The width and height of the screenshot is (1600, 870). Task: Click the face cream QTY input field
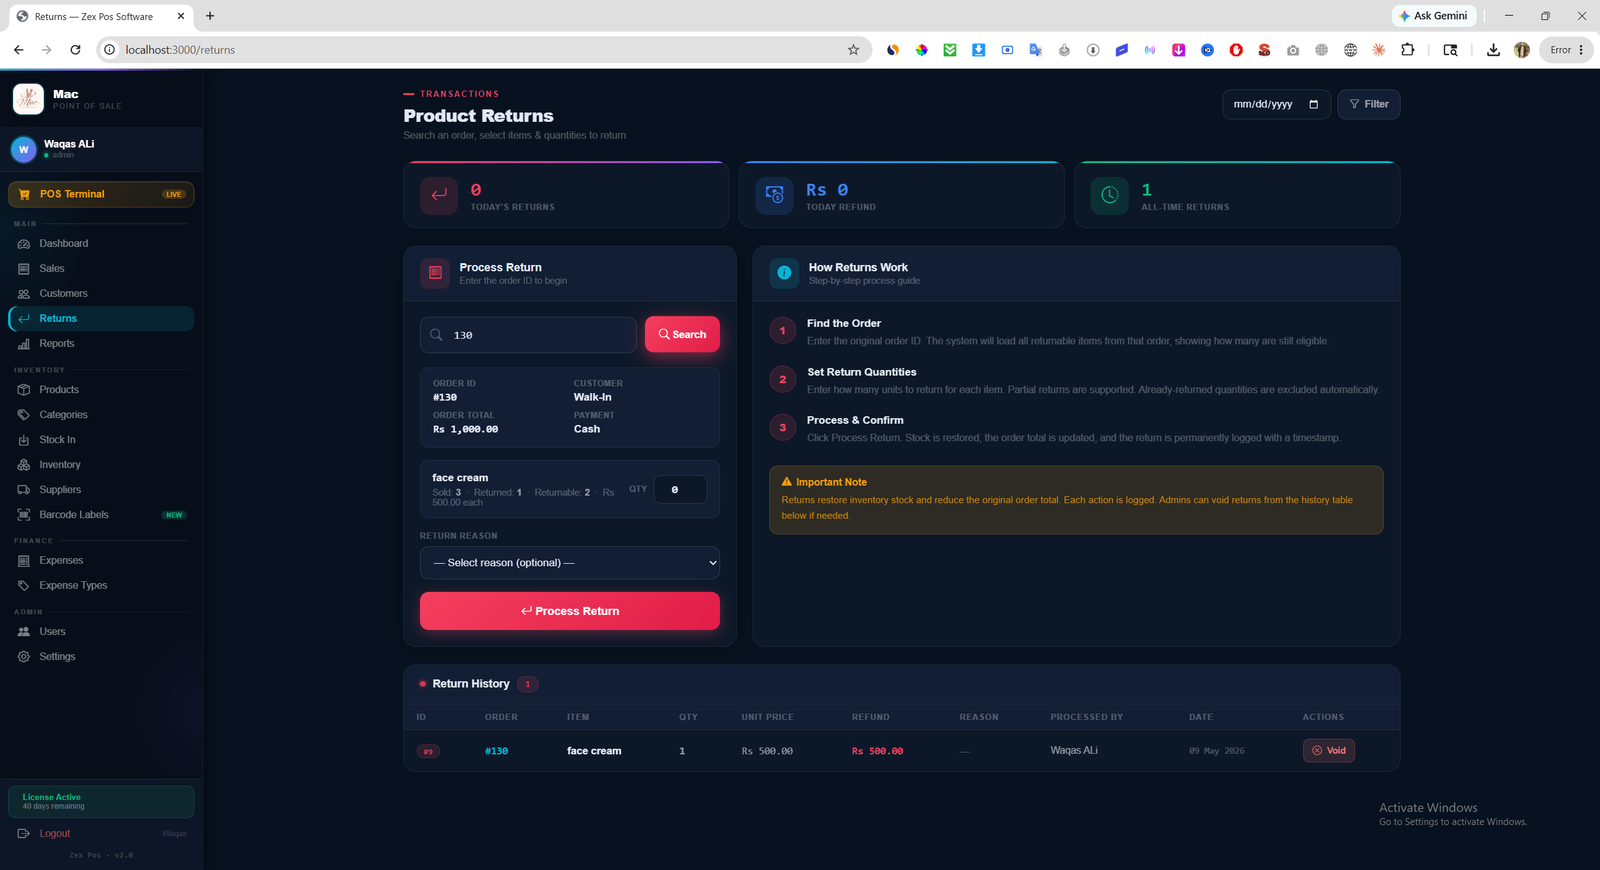[680, 489]
